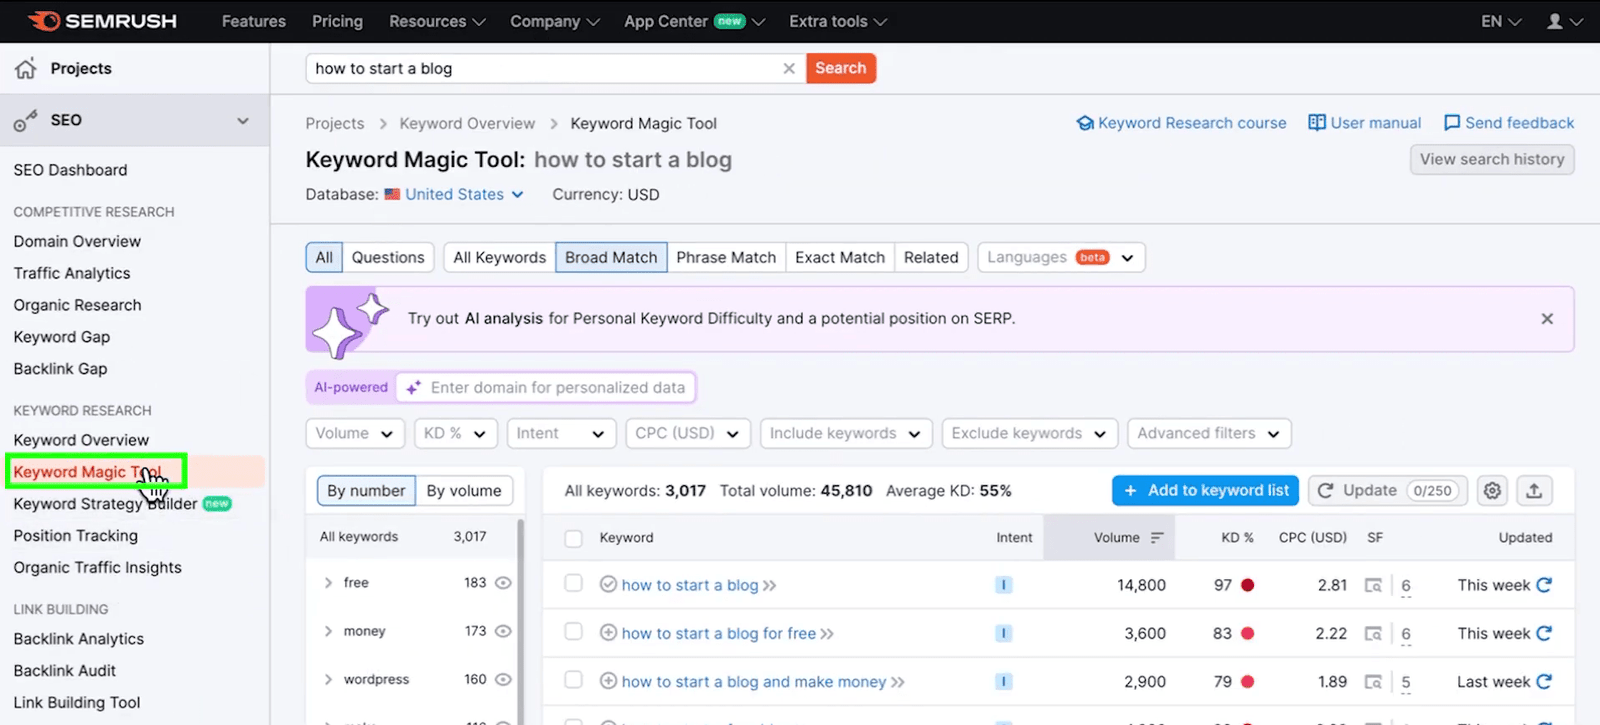1600x725 pixels.
Task: Open the Resources menu
Action: (x=437, y=21)
